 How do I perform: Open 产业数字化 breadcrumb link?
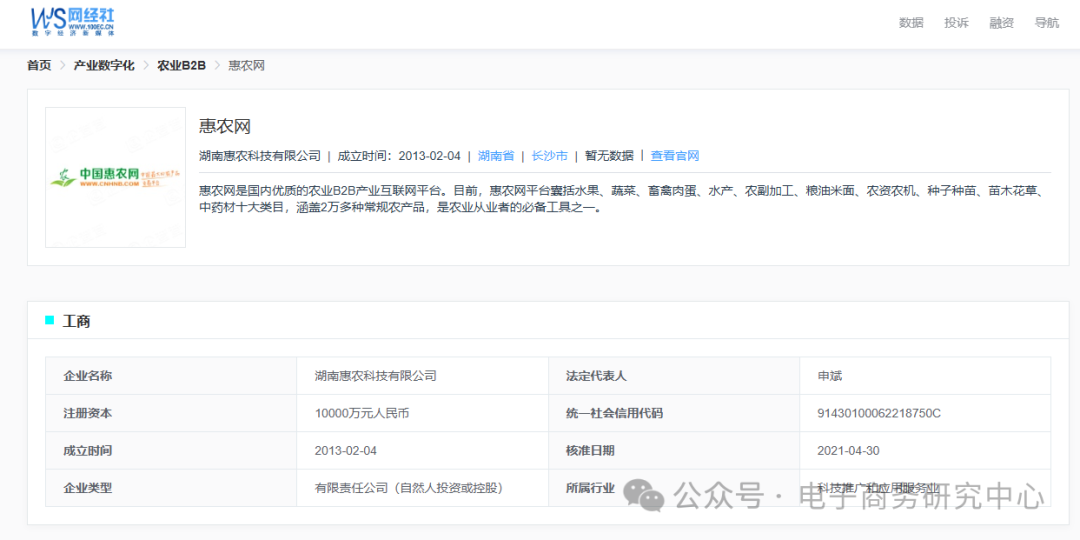coord(104,65)
